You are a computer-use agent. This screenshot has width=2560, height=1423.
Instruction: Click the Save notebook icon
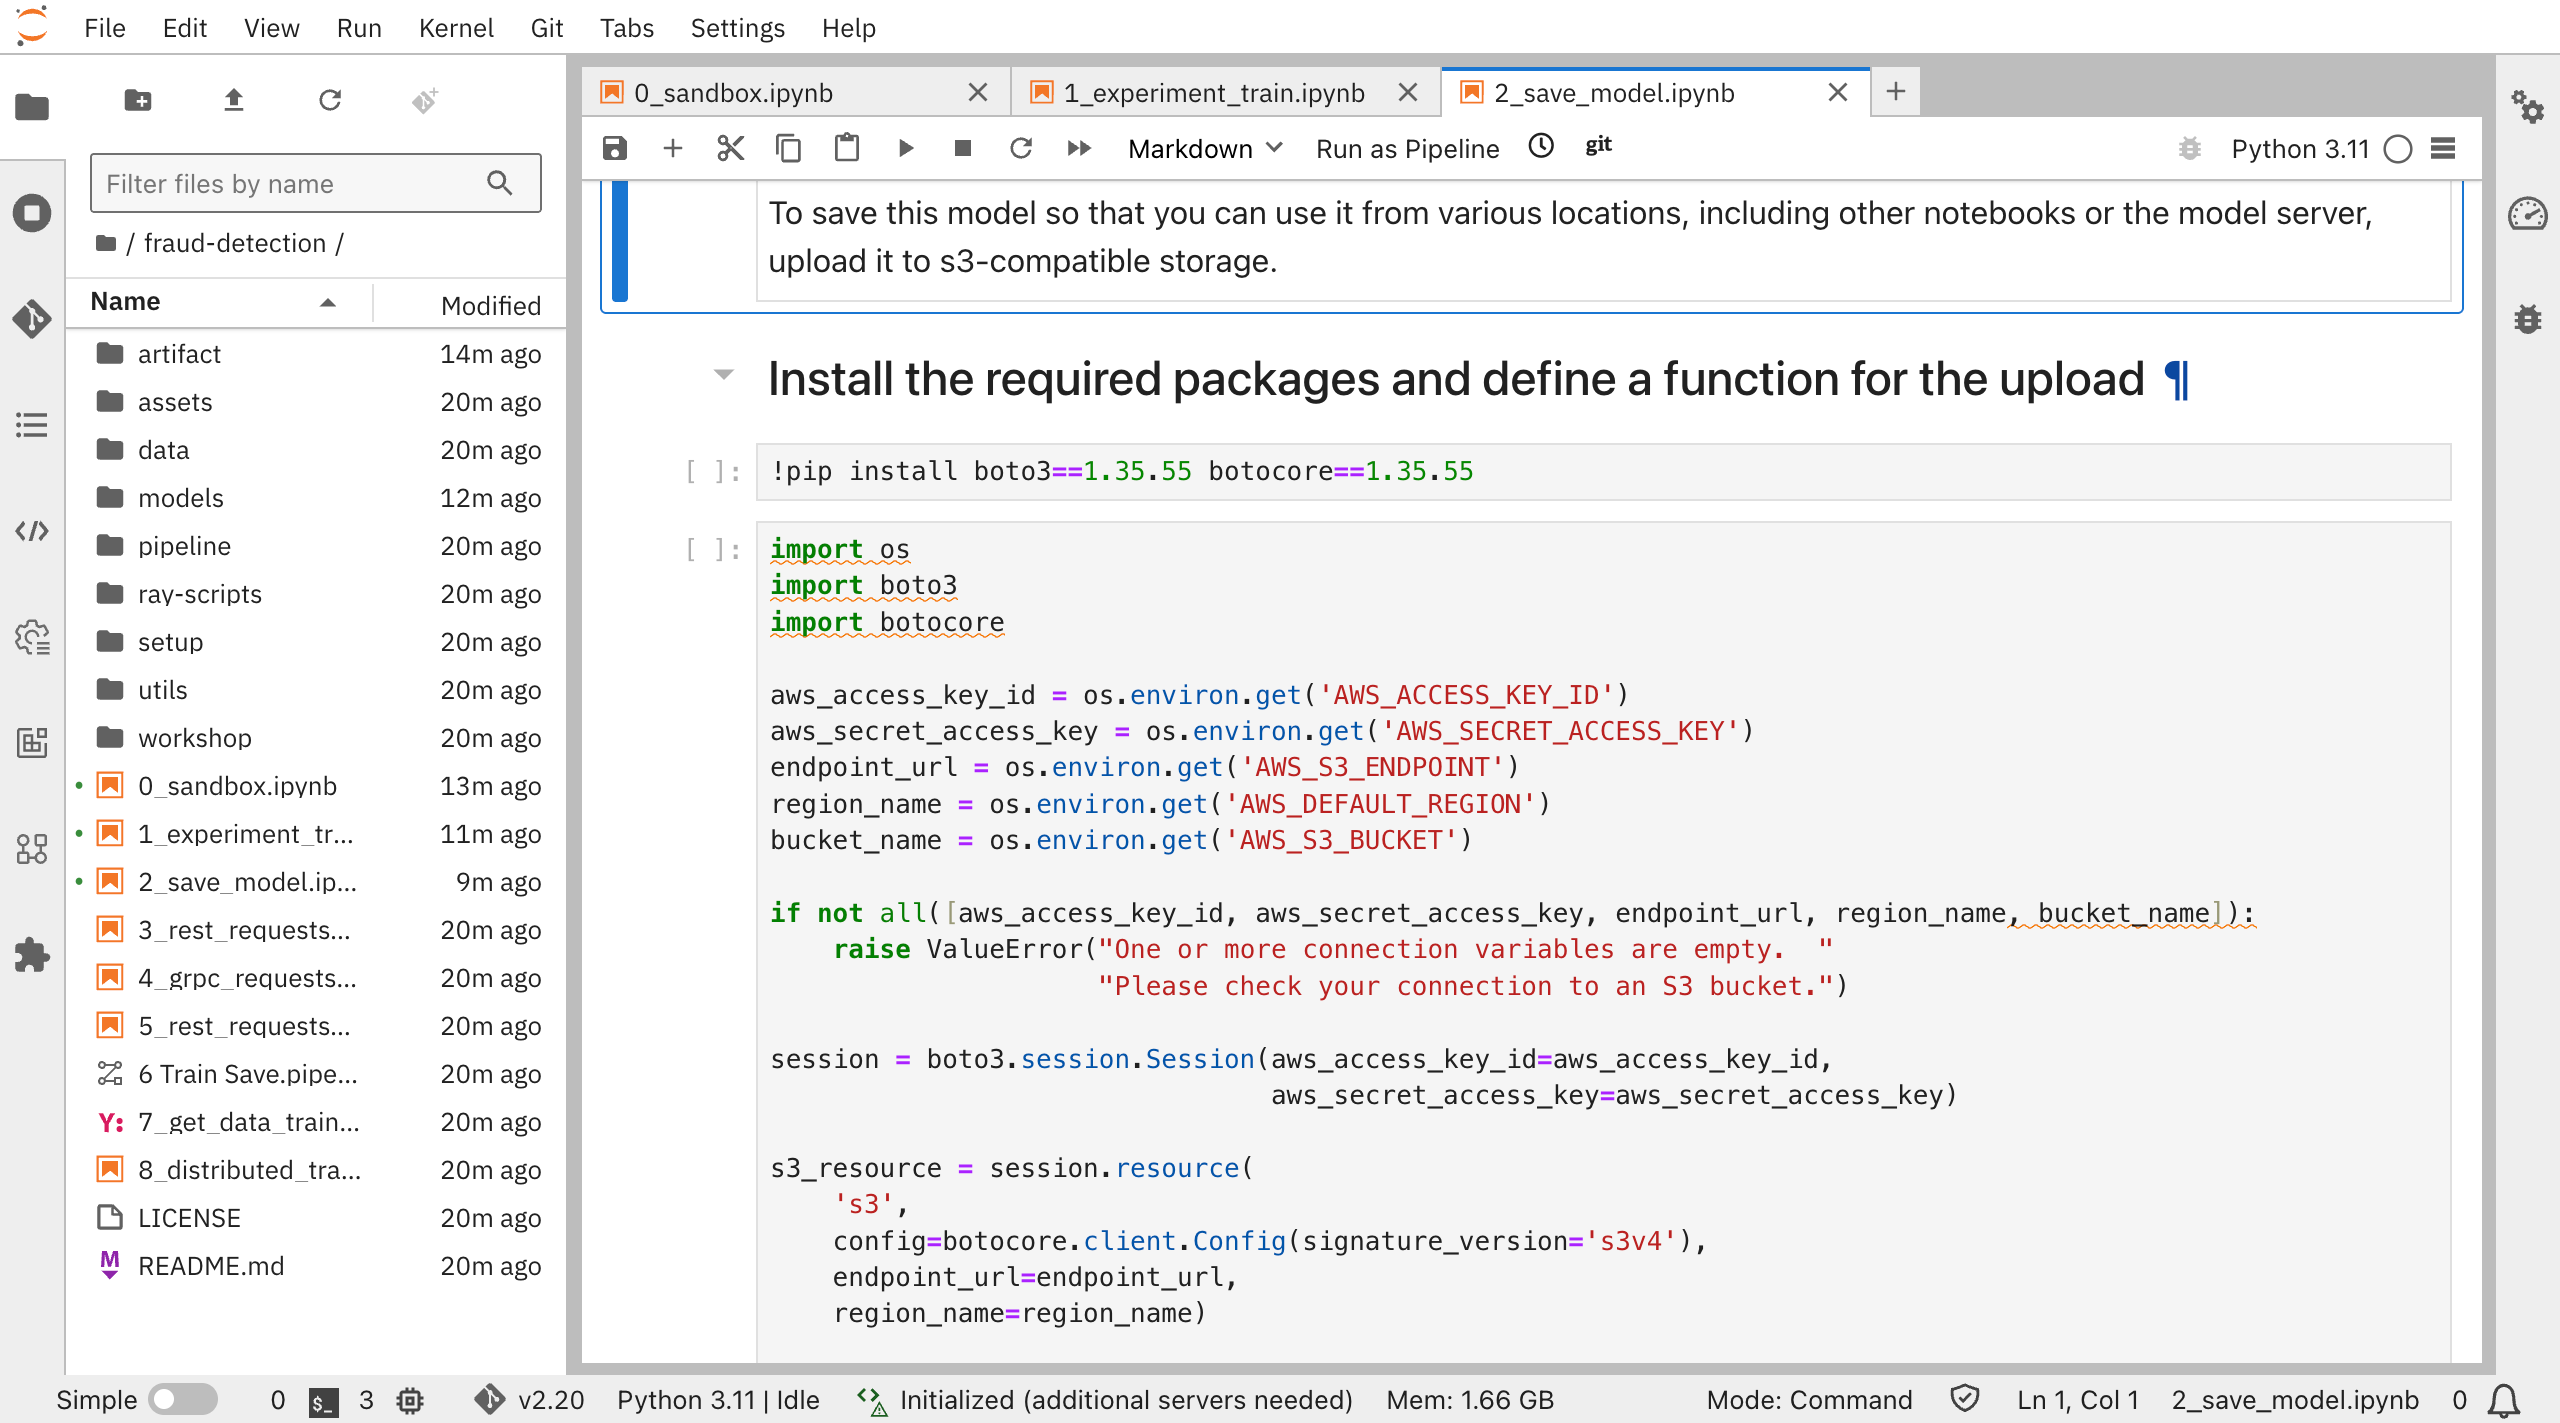click(614, 148)
